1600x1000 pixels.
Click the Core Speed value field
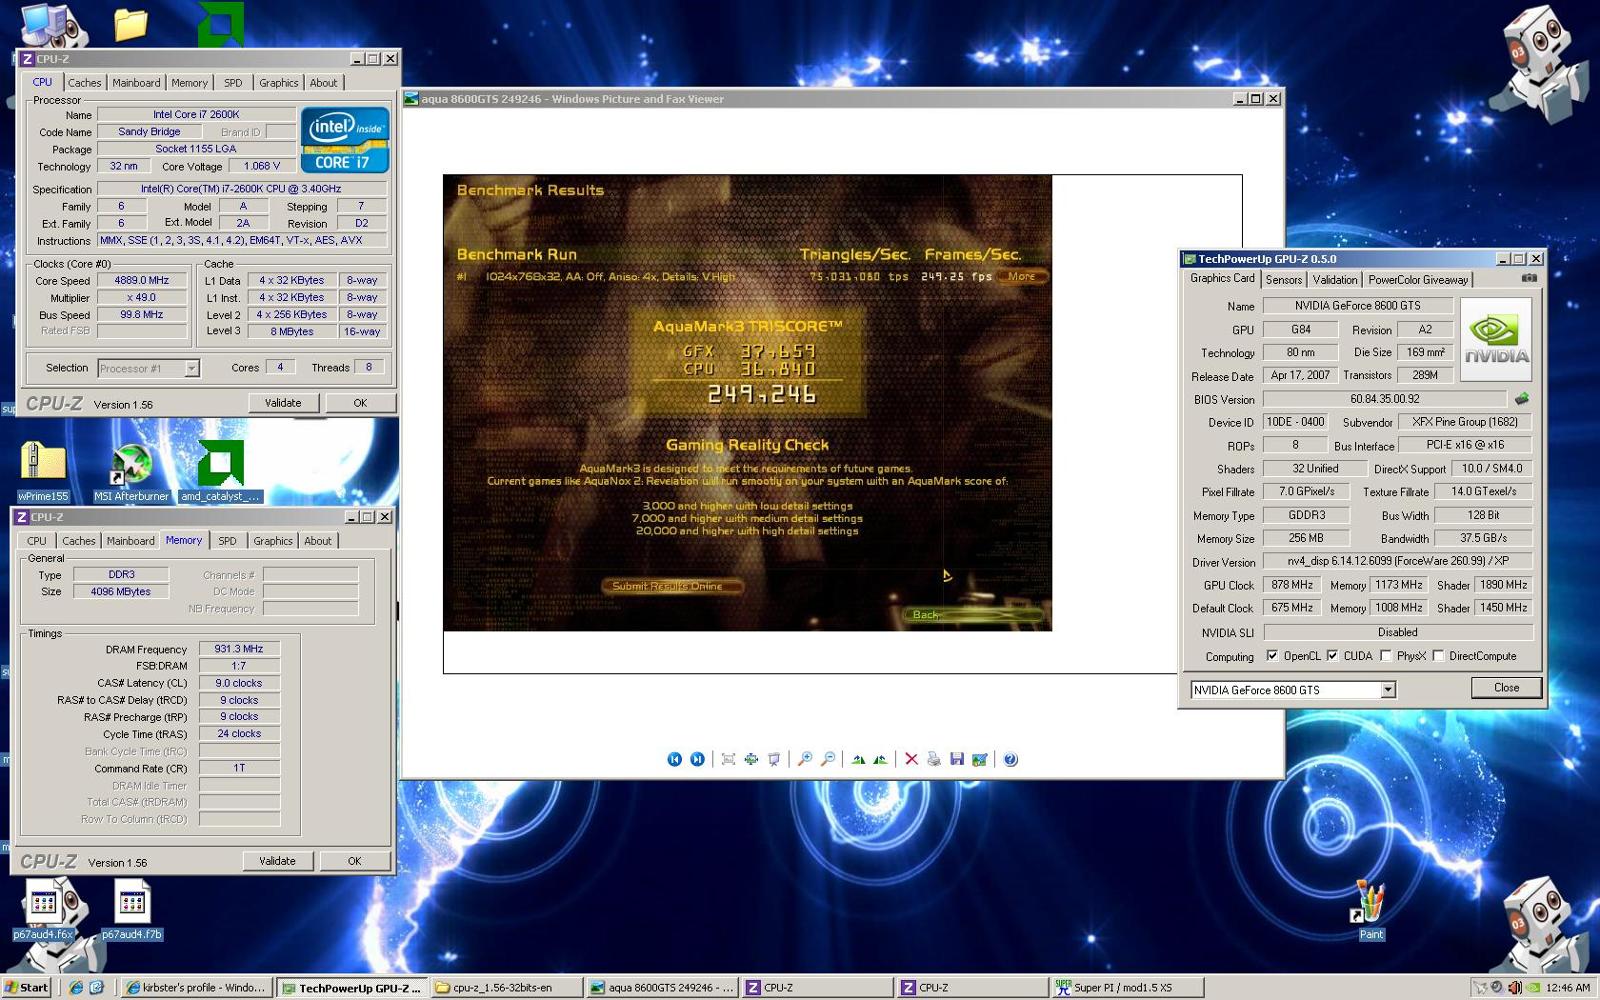(141, 281)
